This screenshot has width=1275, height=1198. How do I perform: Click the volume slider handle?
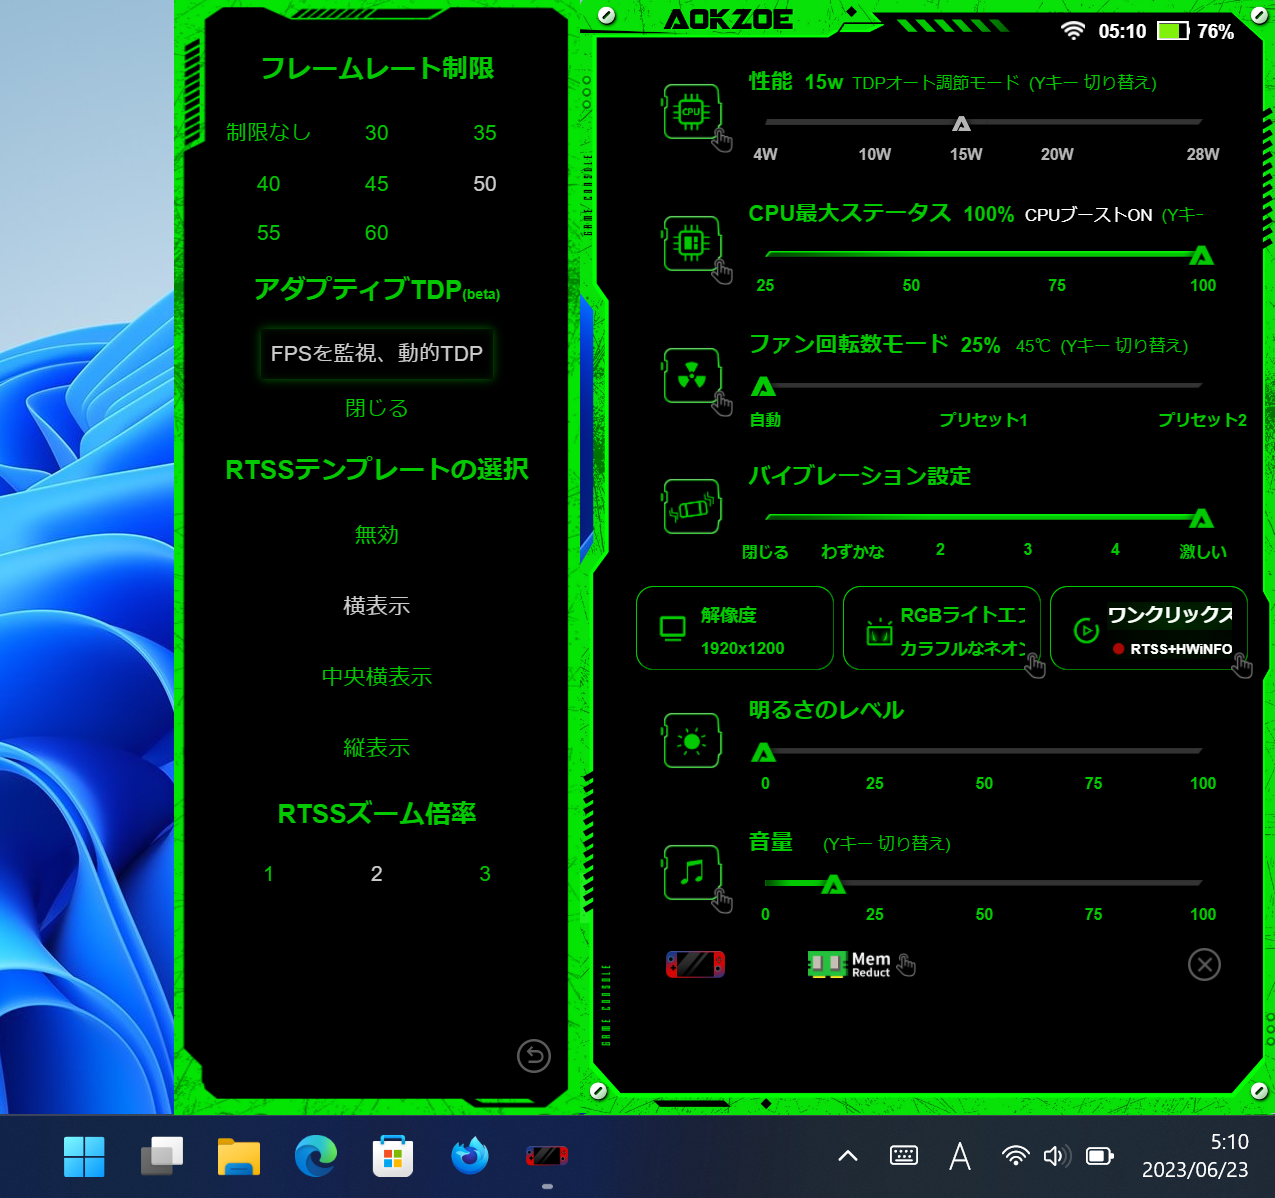tap(833, 884)
